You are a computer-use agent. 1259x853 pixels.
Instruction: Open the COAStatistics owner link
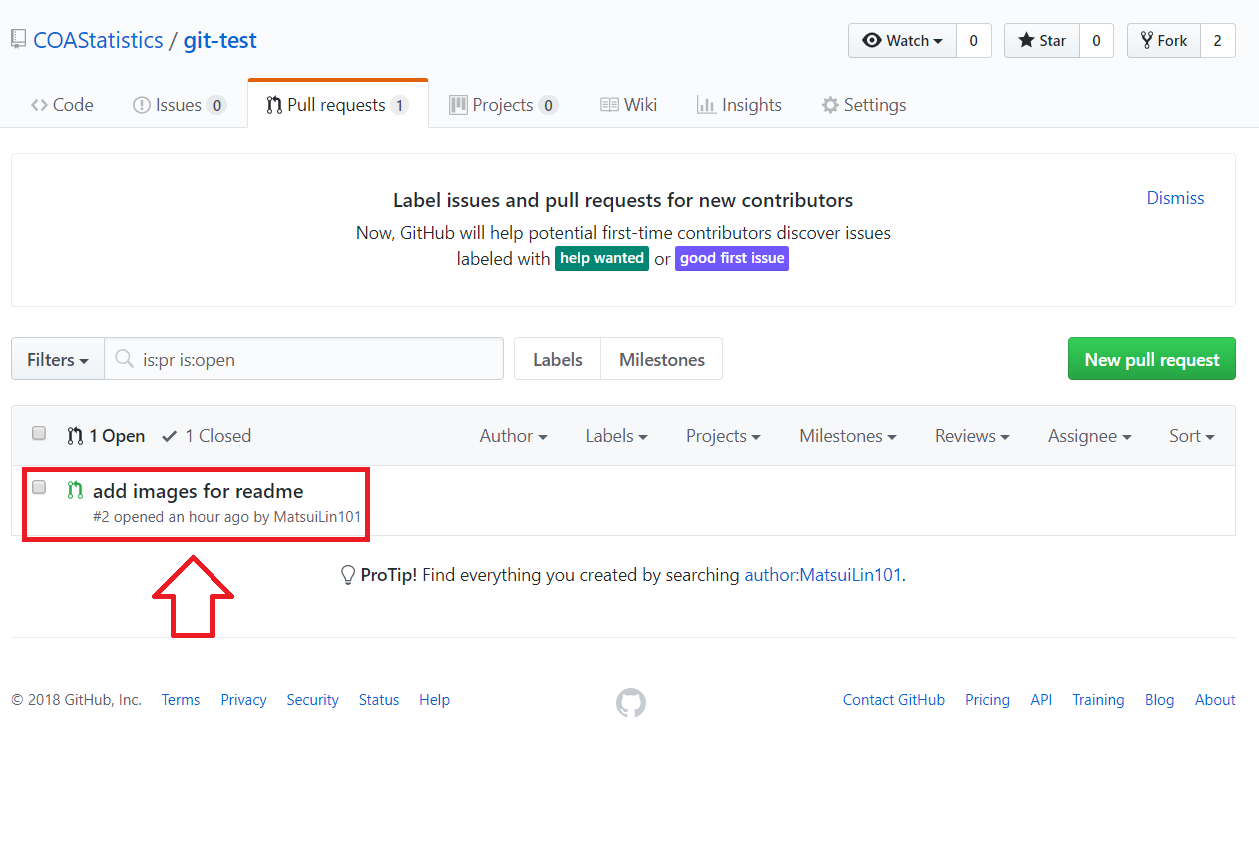98,40
